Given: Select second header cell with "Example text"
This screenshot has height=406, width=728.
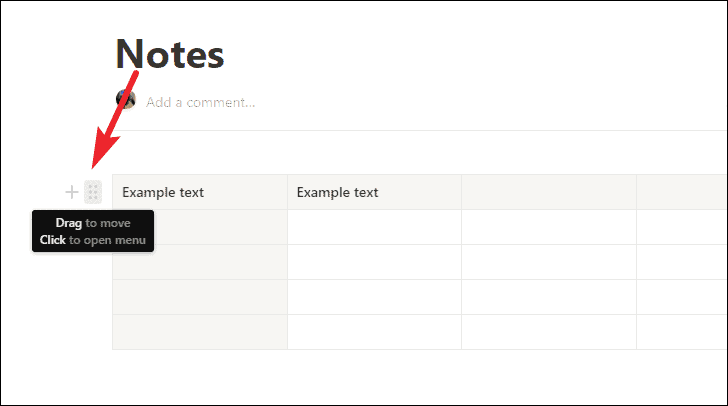Looking at the screenshot, I should [x=374, y=192].
